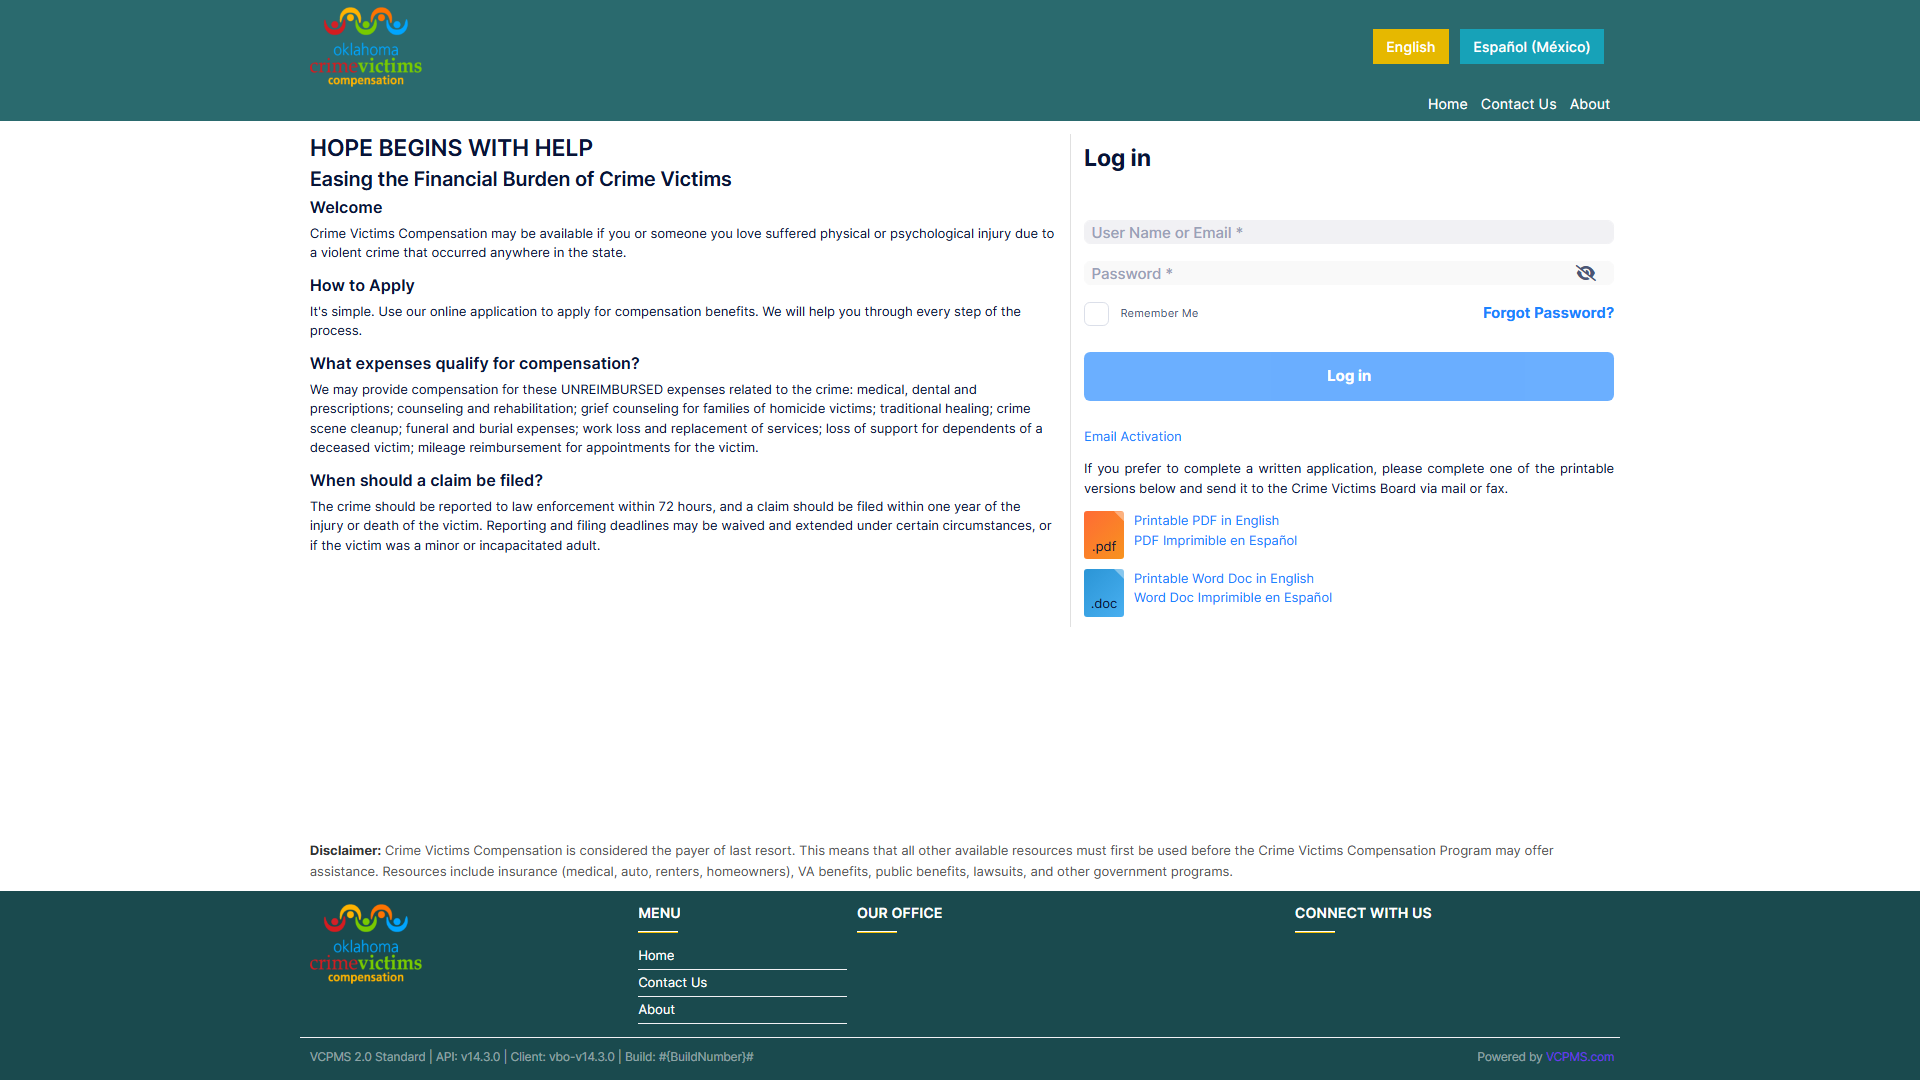Click the footer Crime Victims Compensation logo
1920x1080 pixels.
pyautogui.click(x=365, y=941)
